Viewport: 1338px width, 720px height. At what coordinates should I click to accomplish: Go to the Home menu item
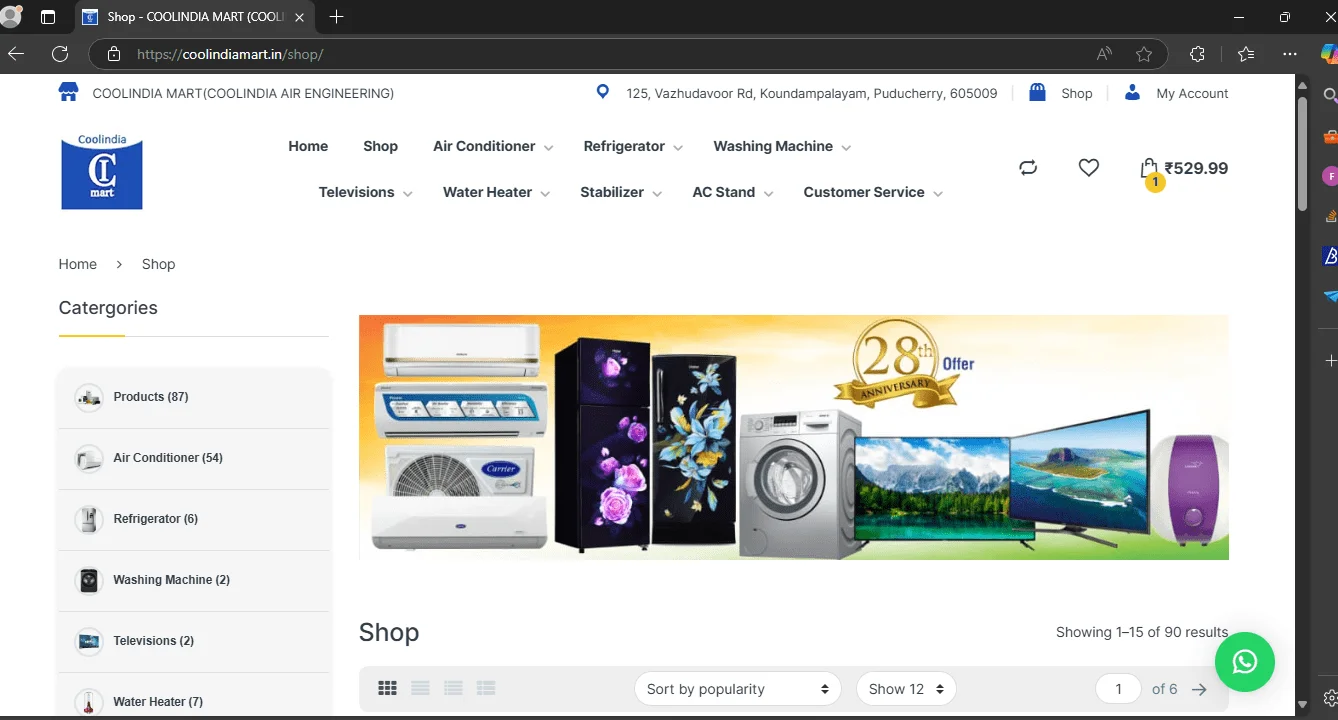point(308,146)
